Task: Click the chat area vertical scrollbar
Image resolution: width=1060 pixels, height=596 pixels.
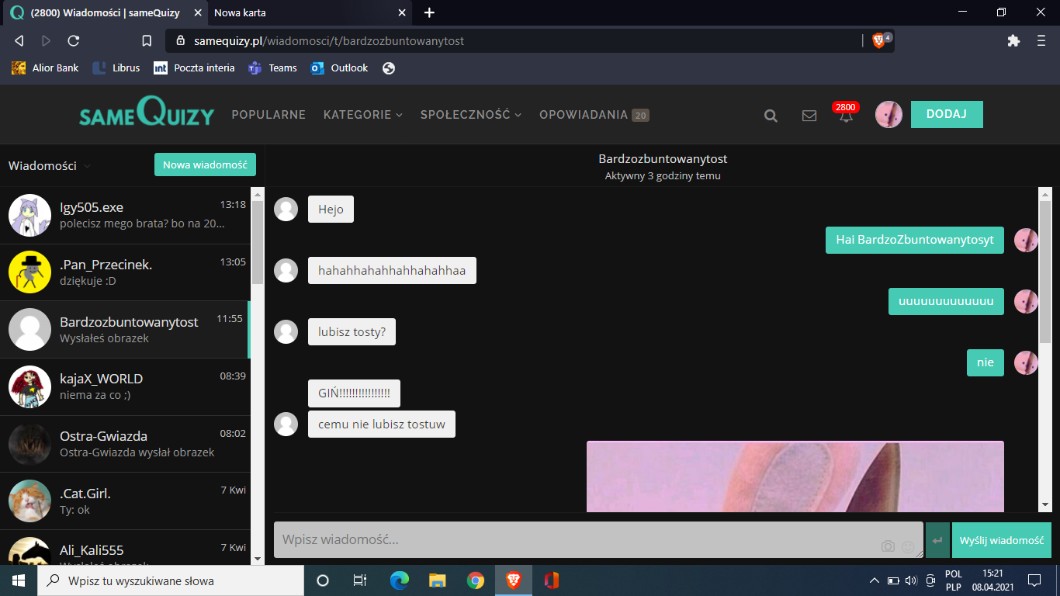Action: (x=1046, y=270)
